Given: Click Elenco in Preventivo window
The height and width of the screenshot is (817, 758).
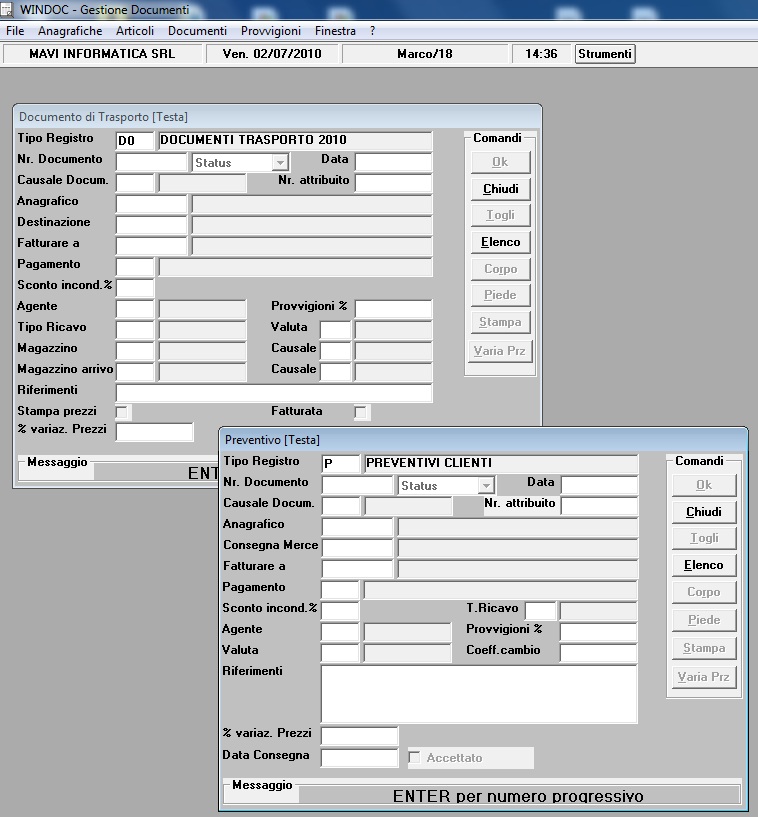Looking at the screenshot, I should (704, 565).
